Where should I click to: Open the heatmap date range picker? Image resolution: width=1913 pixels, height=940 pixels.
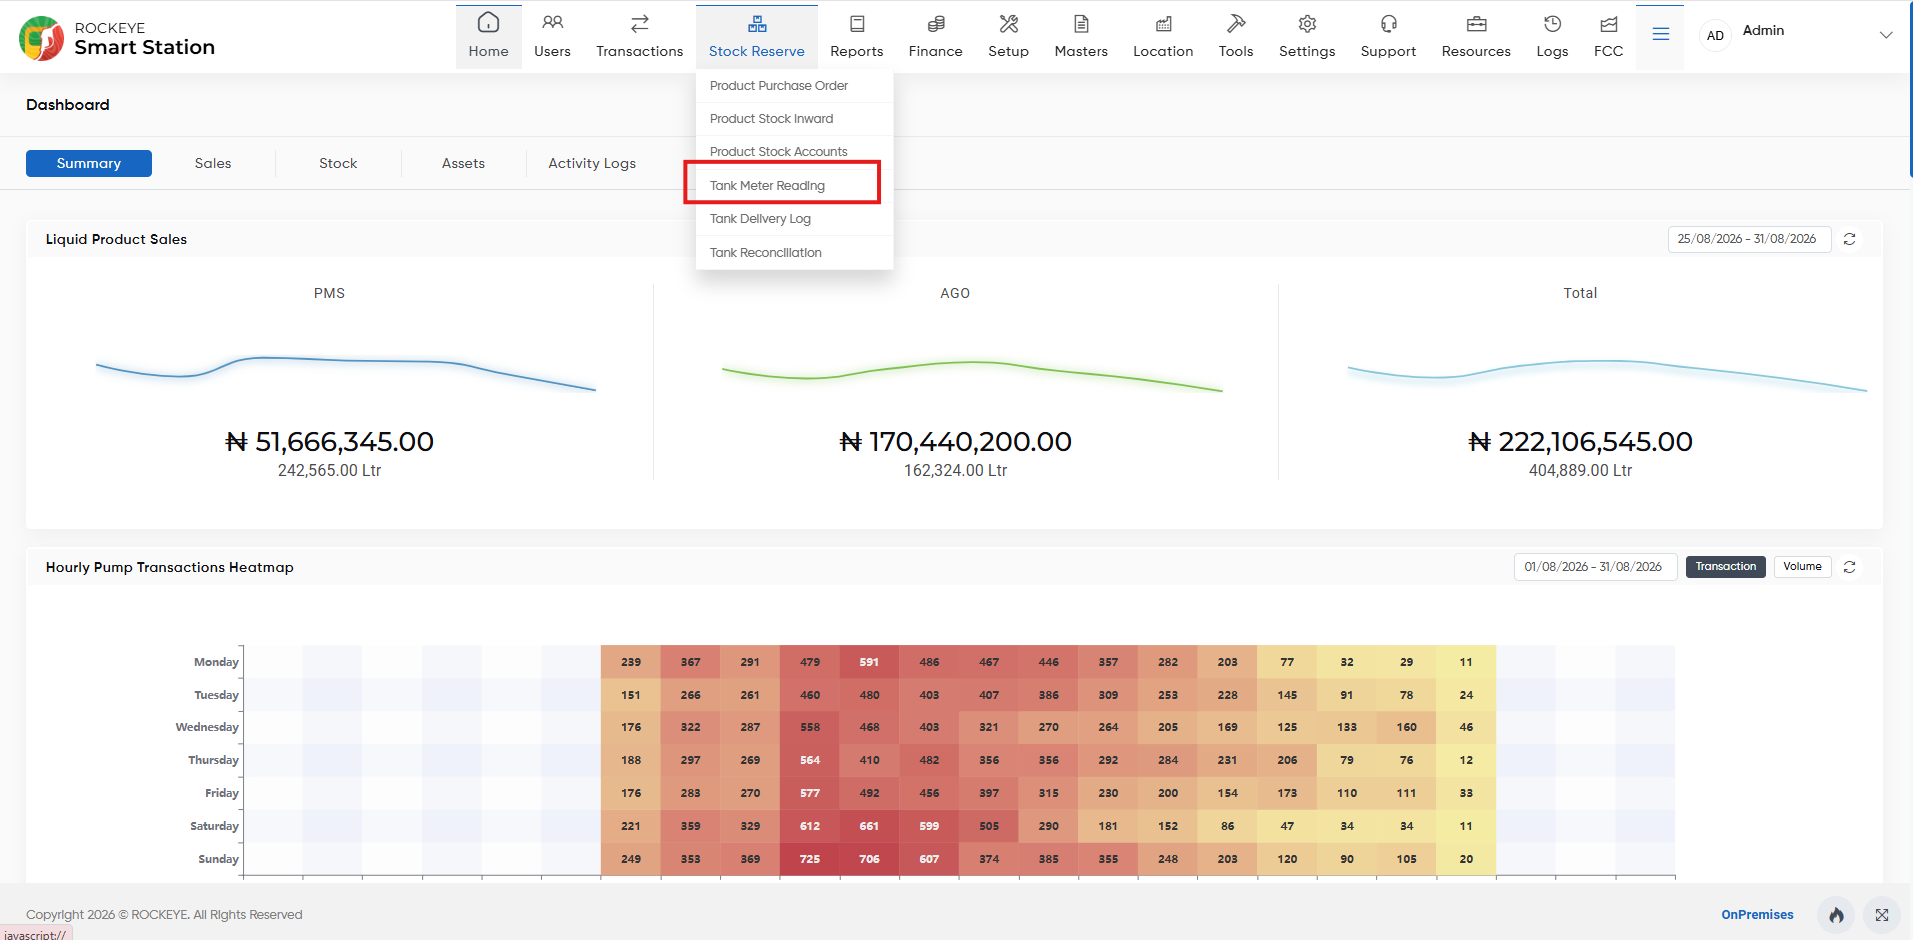tap(1595, 567)
